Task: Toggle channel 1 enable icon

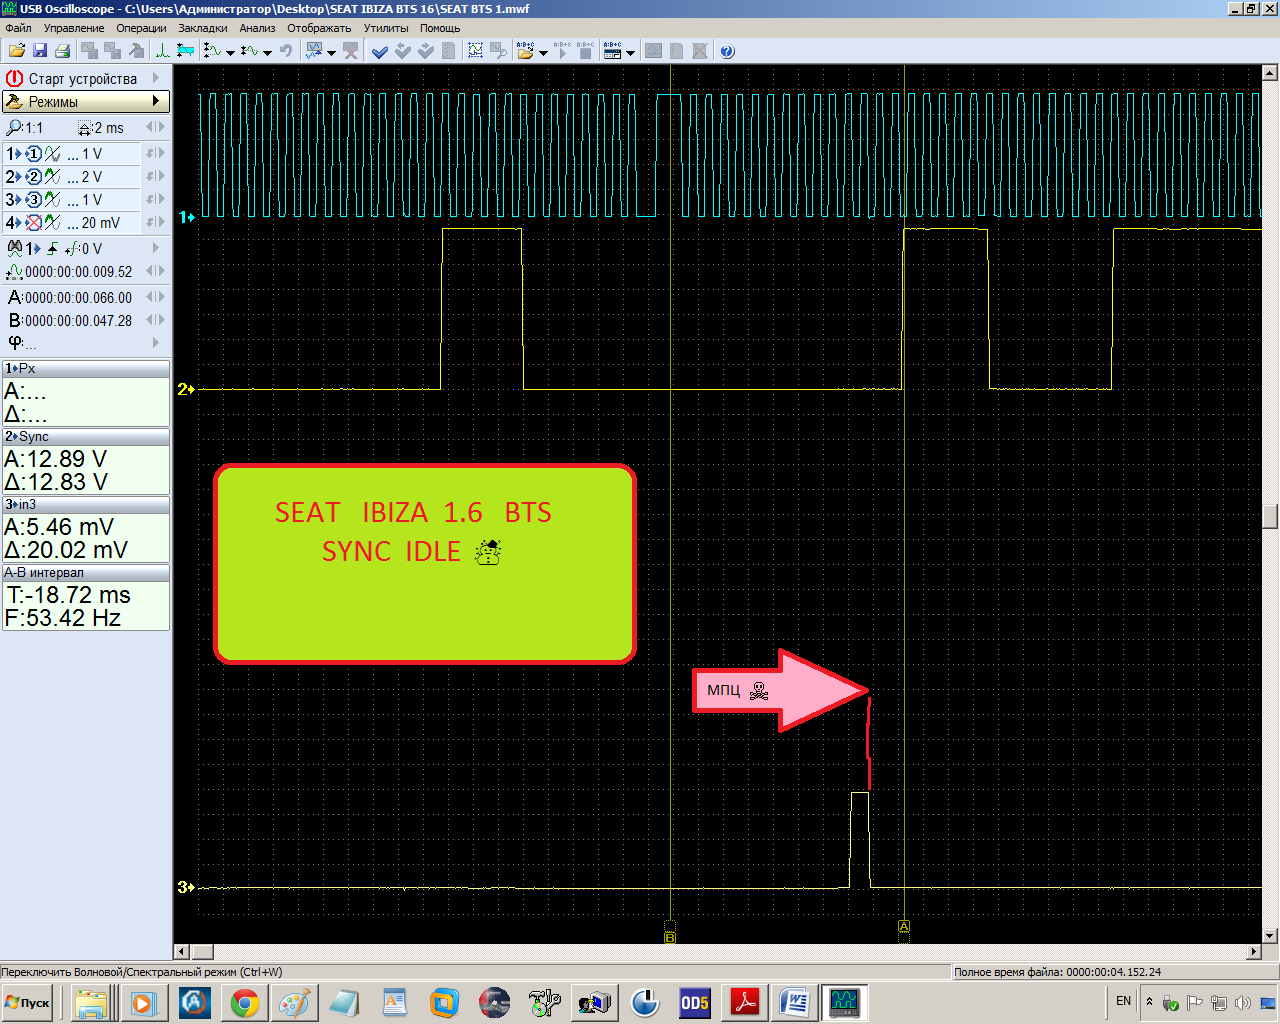Action: tap(33, 154)
